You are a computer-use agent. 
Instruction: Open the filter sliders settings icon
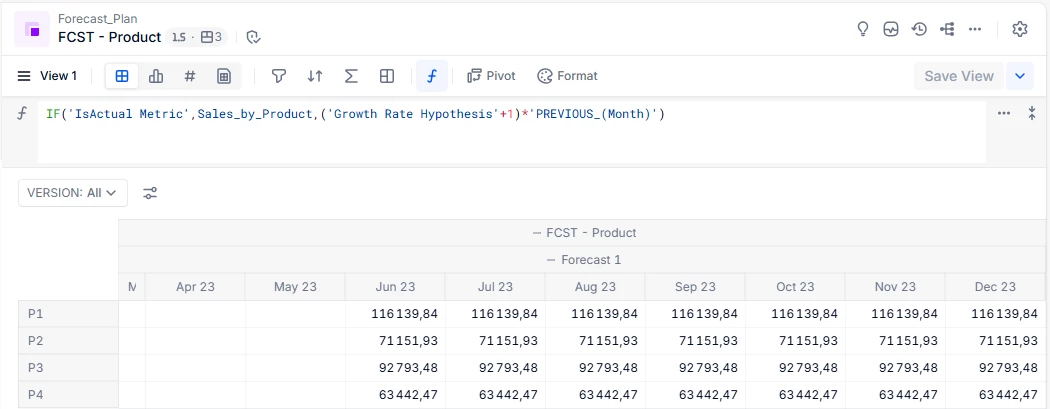pos(150,193)
